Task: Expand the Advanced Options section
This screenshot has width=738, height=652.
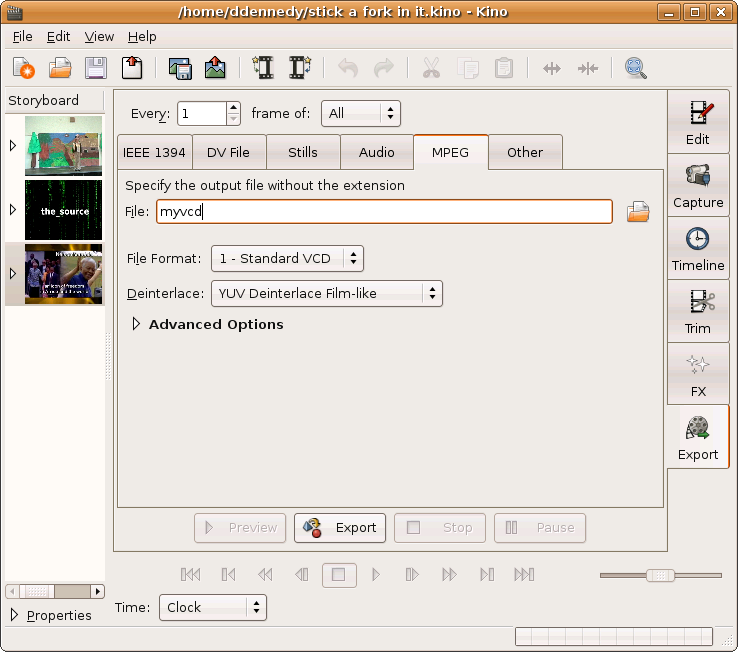Action: [x=137, y=324]
